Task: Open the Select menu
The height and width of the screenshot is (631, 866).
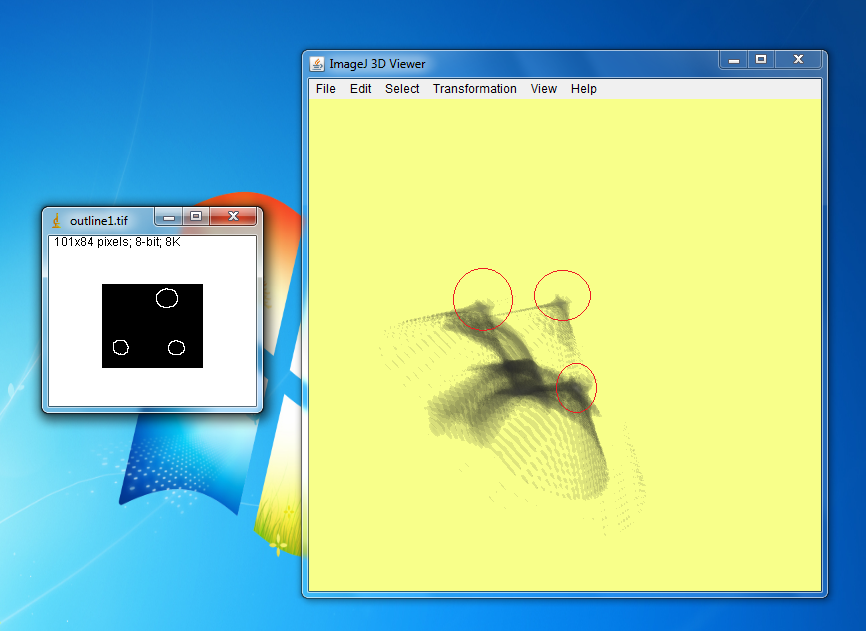Action: tap(402, 89)
